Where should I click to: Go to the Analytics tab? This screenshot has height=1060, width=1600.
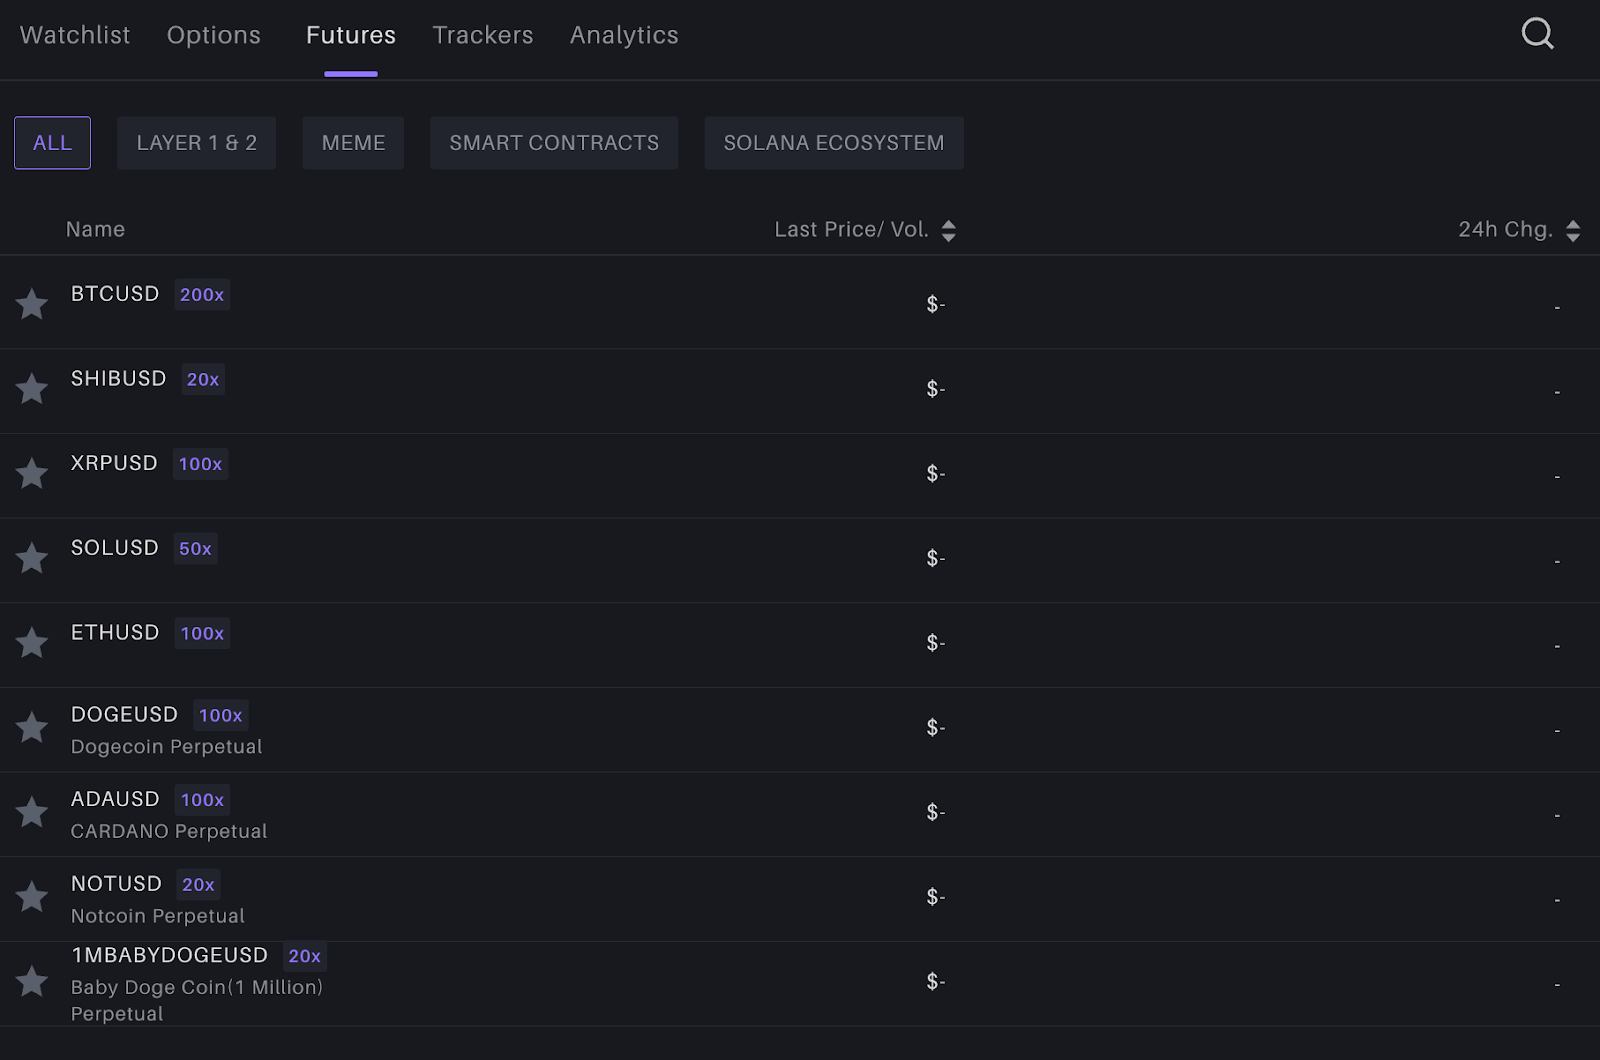[x=624, y=35]
